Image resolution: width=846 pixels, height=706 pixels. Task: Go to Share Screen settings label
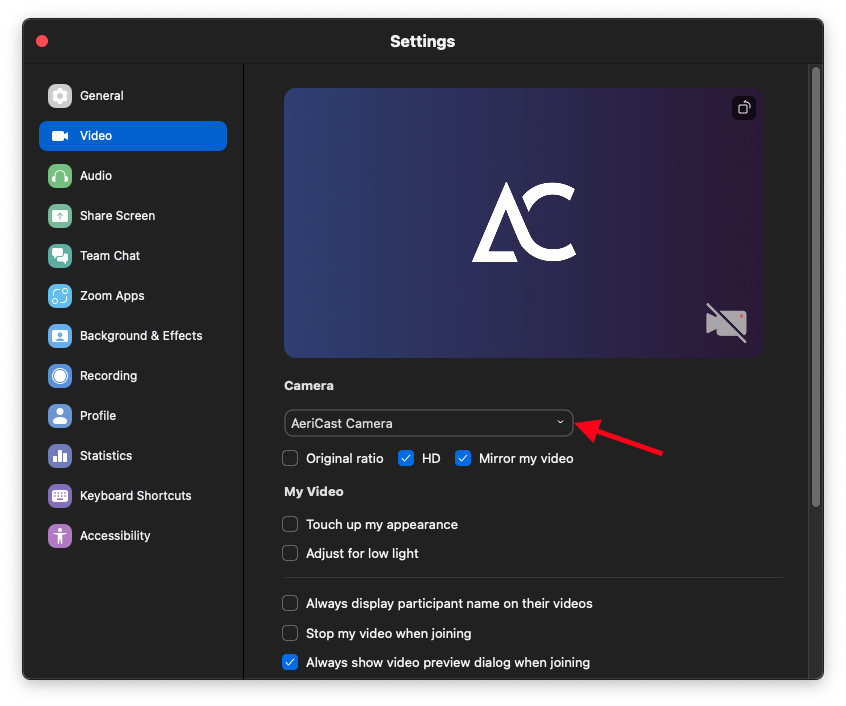tap(118, 216)
